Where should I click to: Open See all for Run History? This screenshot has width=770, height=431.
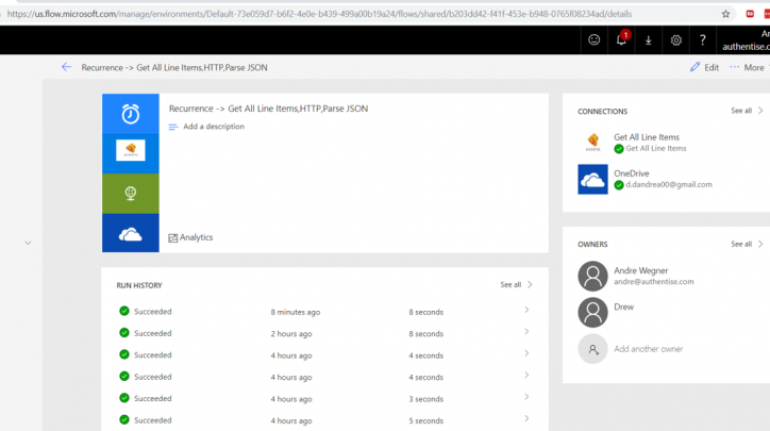point(516,285)
